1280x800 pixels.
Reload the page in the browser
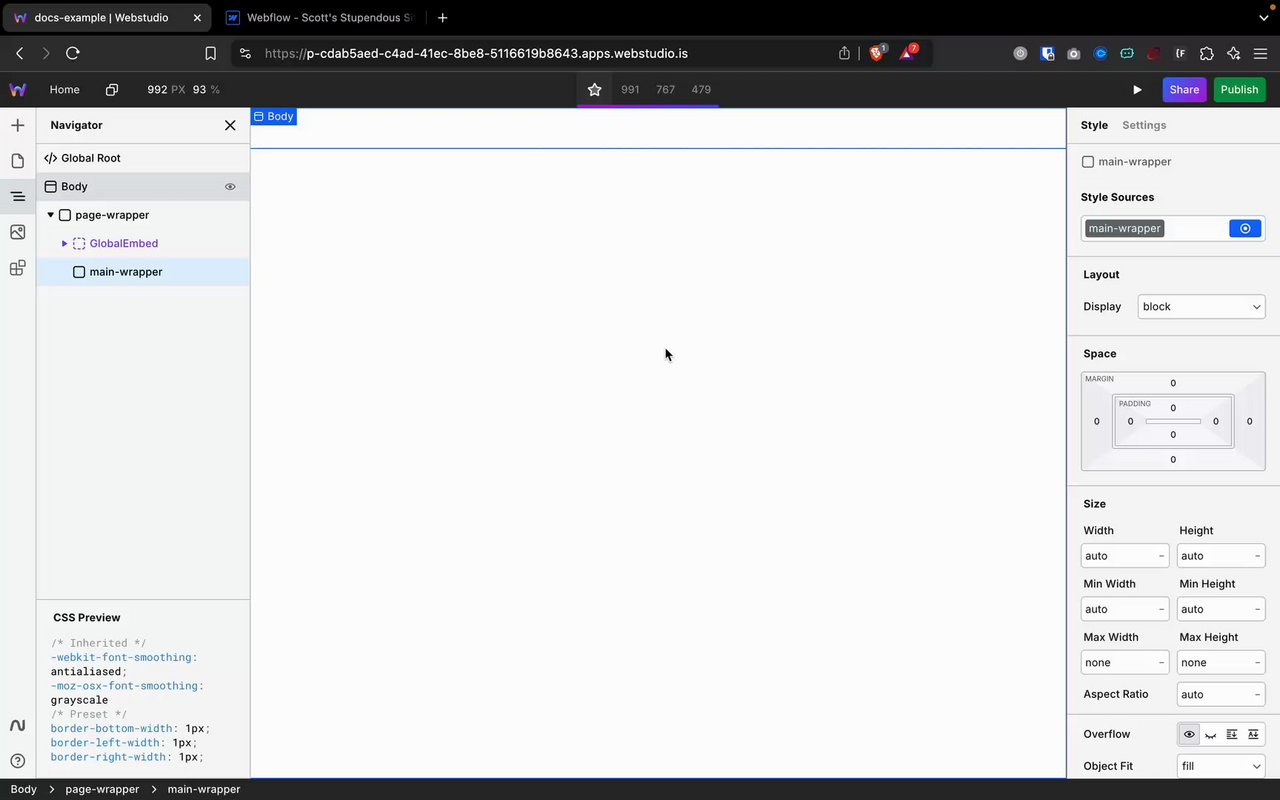tap(72, 53)
